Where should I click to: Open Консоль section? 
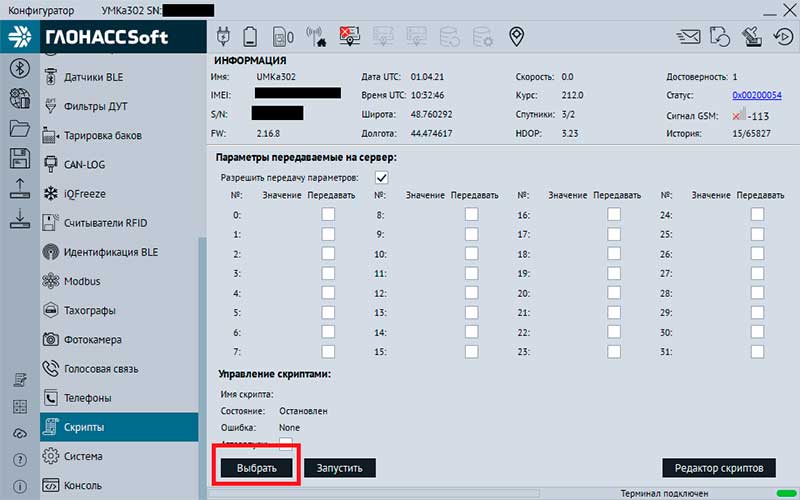119,485
